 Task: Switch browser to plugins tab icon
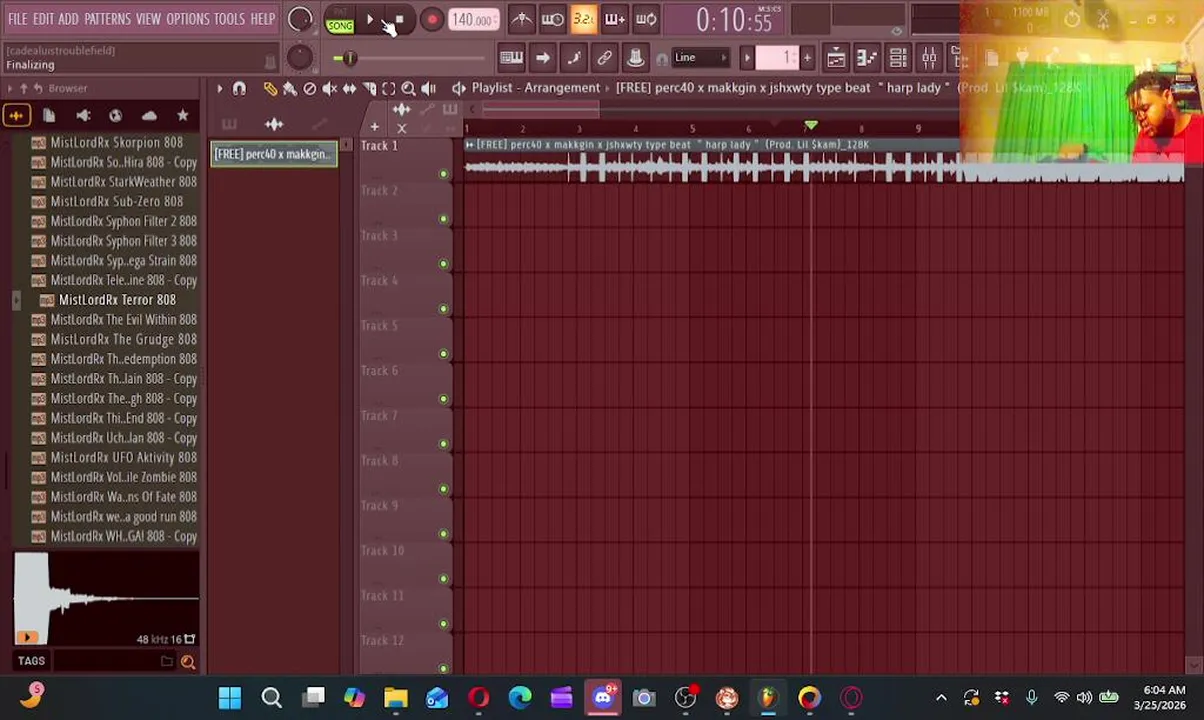click(x=116, y=116)
